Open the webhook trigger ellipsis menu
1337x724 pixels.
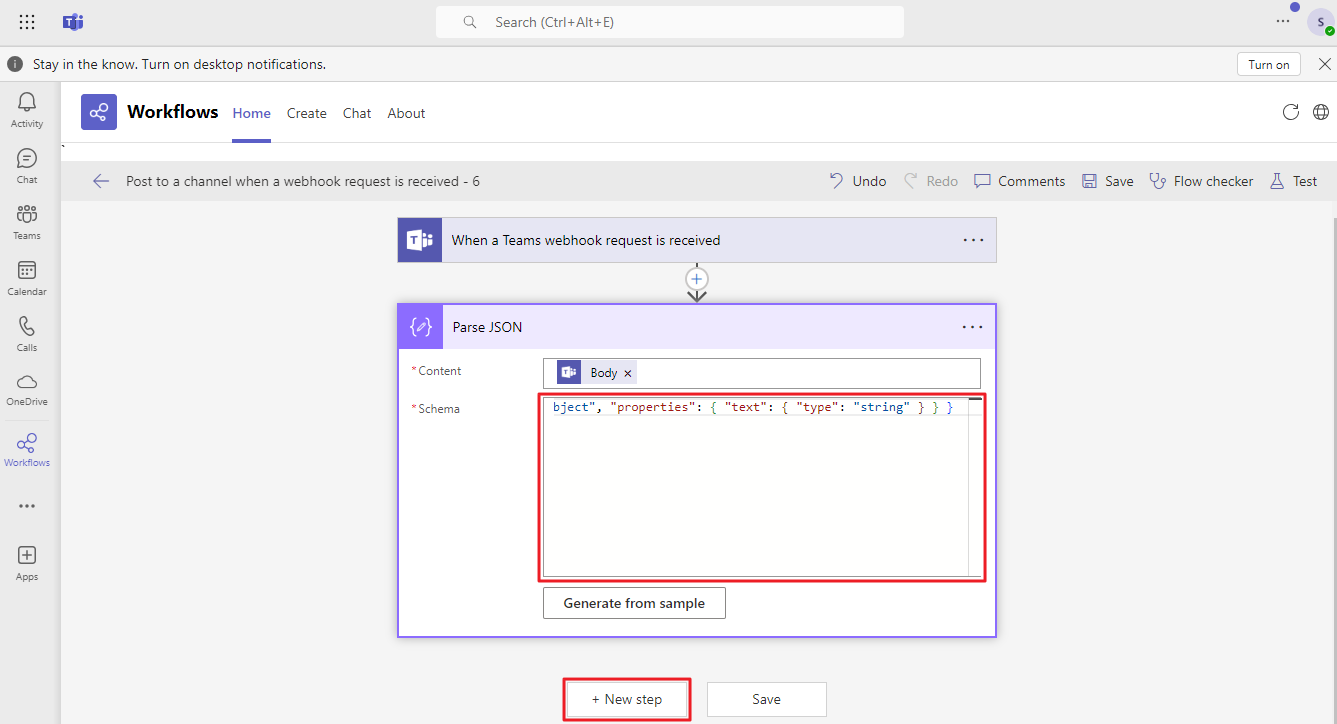pyautogui.click(x=973, y=240)
